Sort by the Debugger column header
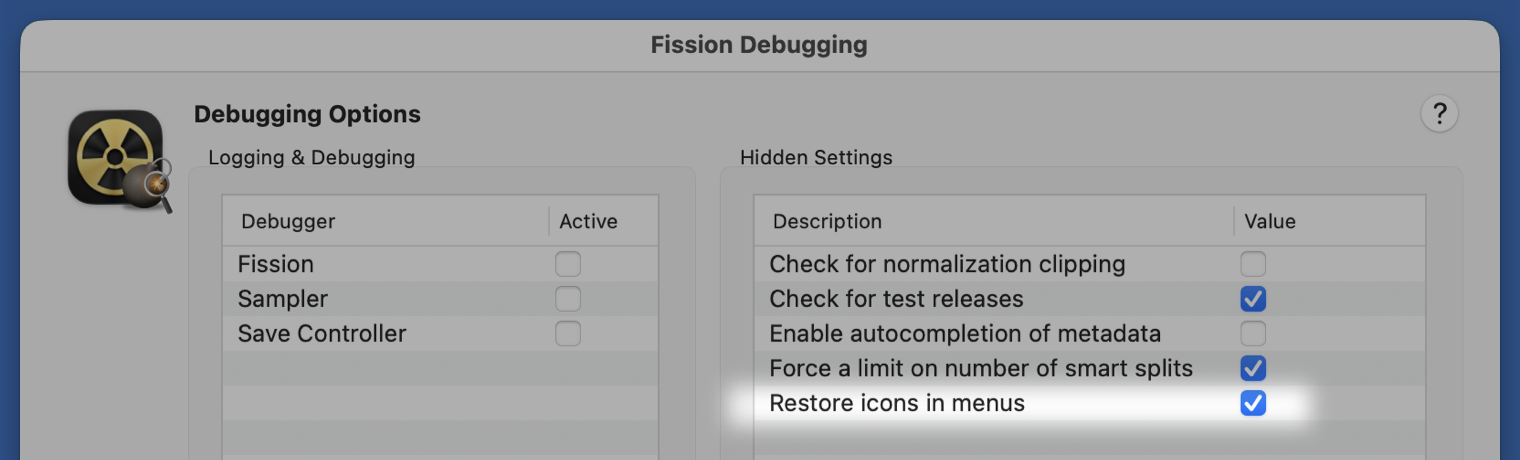1520x460 pixels. (288, 222)
